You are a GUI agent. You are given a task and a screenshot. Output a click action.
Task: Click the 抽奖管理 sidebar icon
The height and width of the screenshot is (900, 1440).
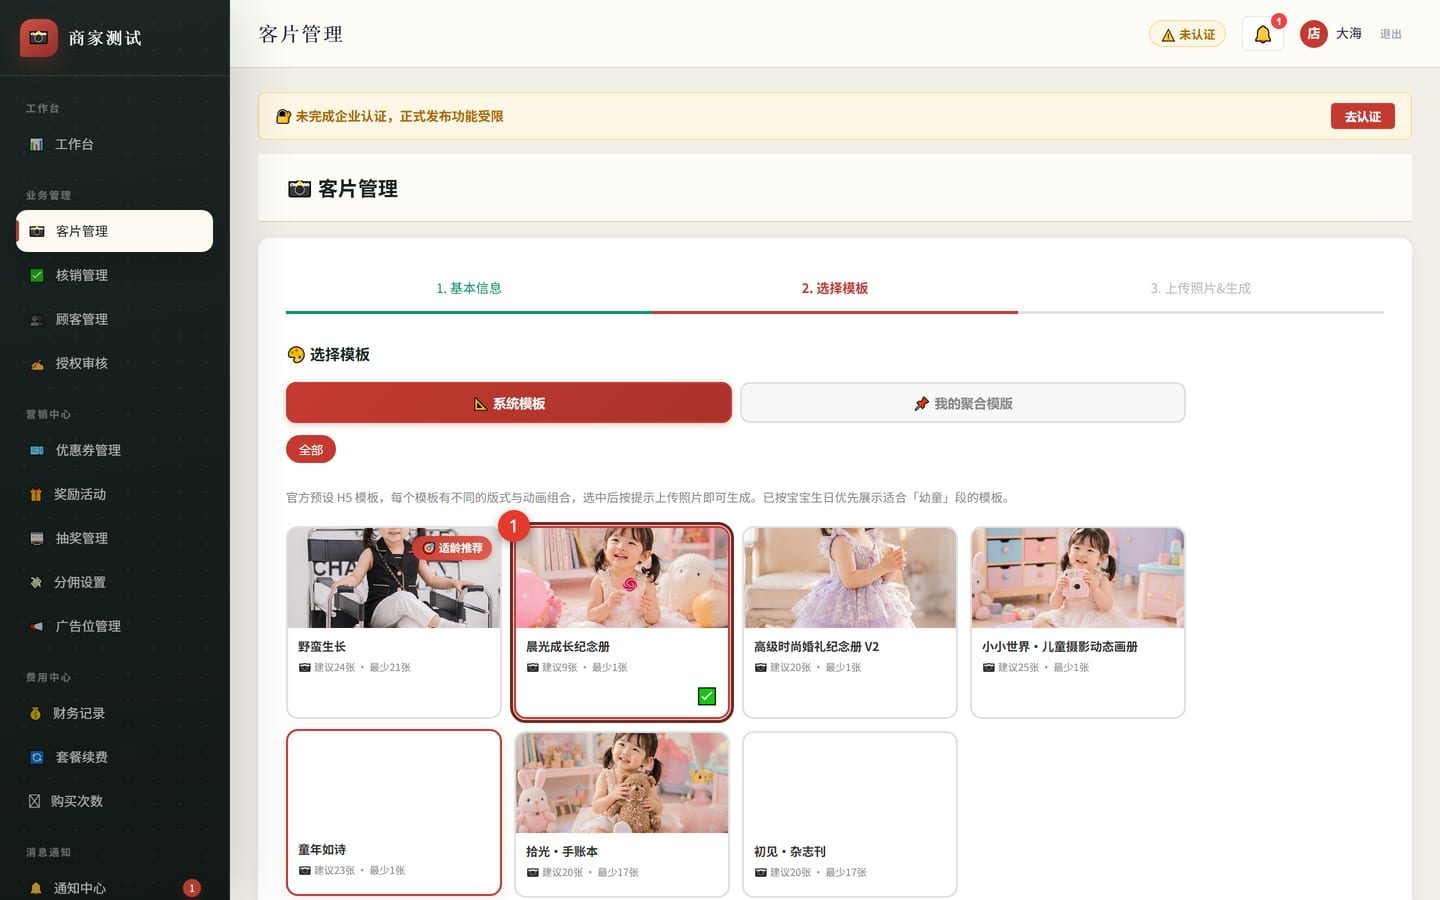pyautogui.click(x=37, y=538)
